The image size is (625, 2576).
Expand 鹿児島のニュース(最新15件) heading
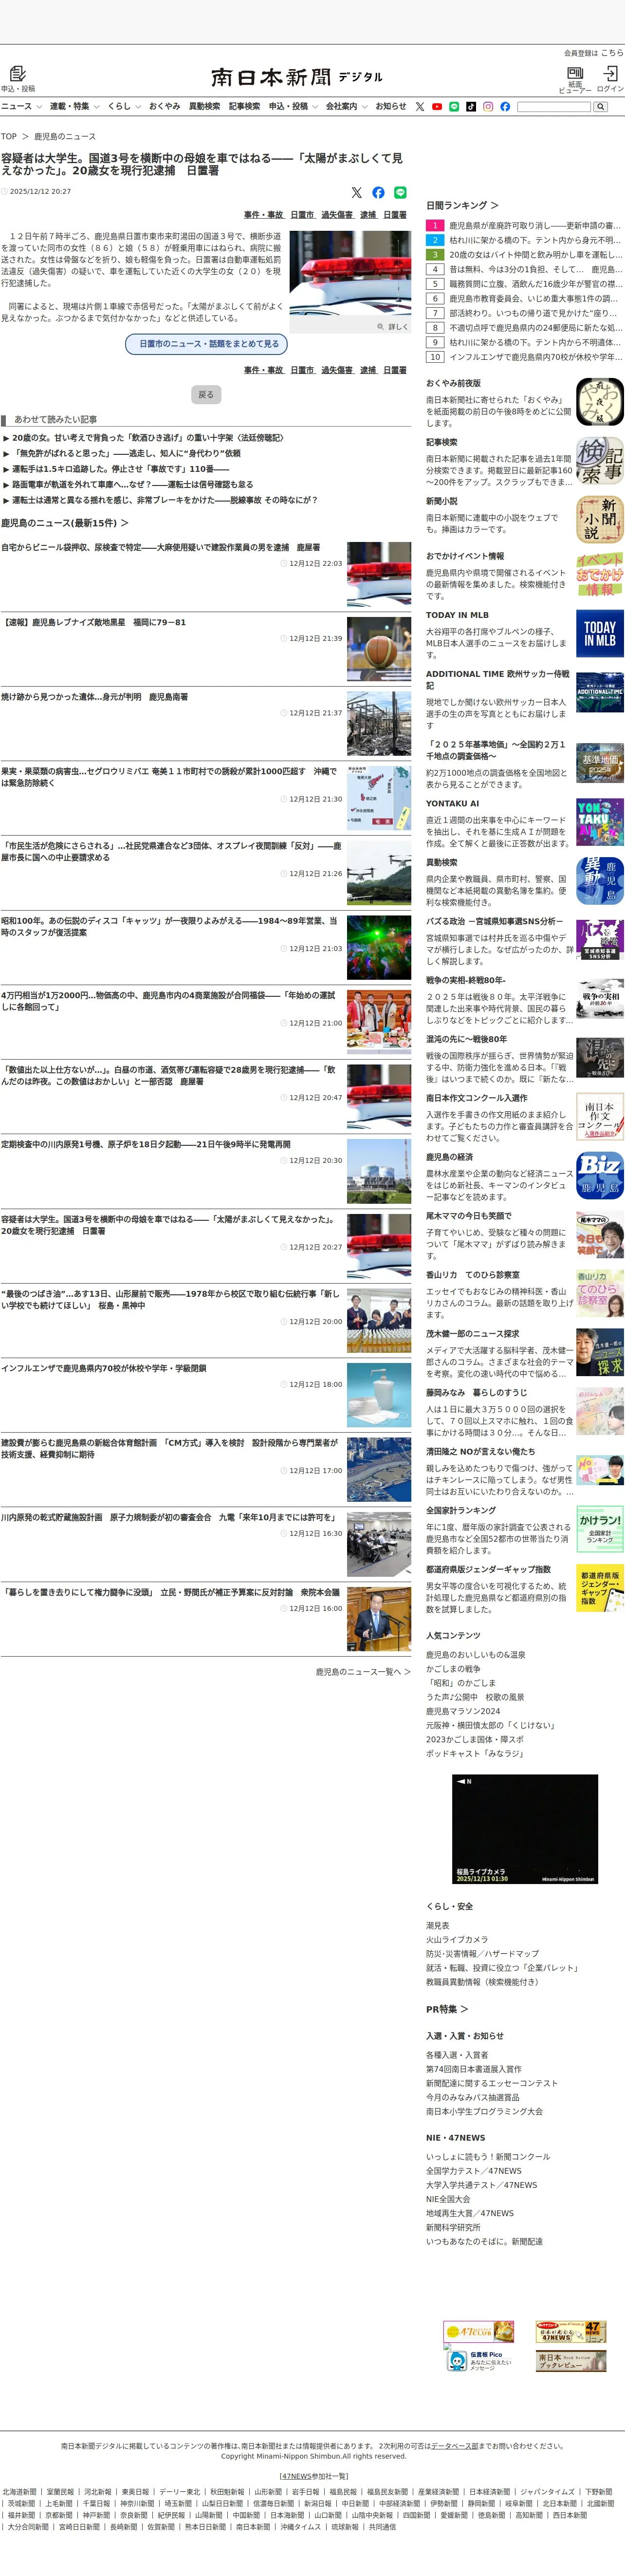point(65,522)
